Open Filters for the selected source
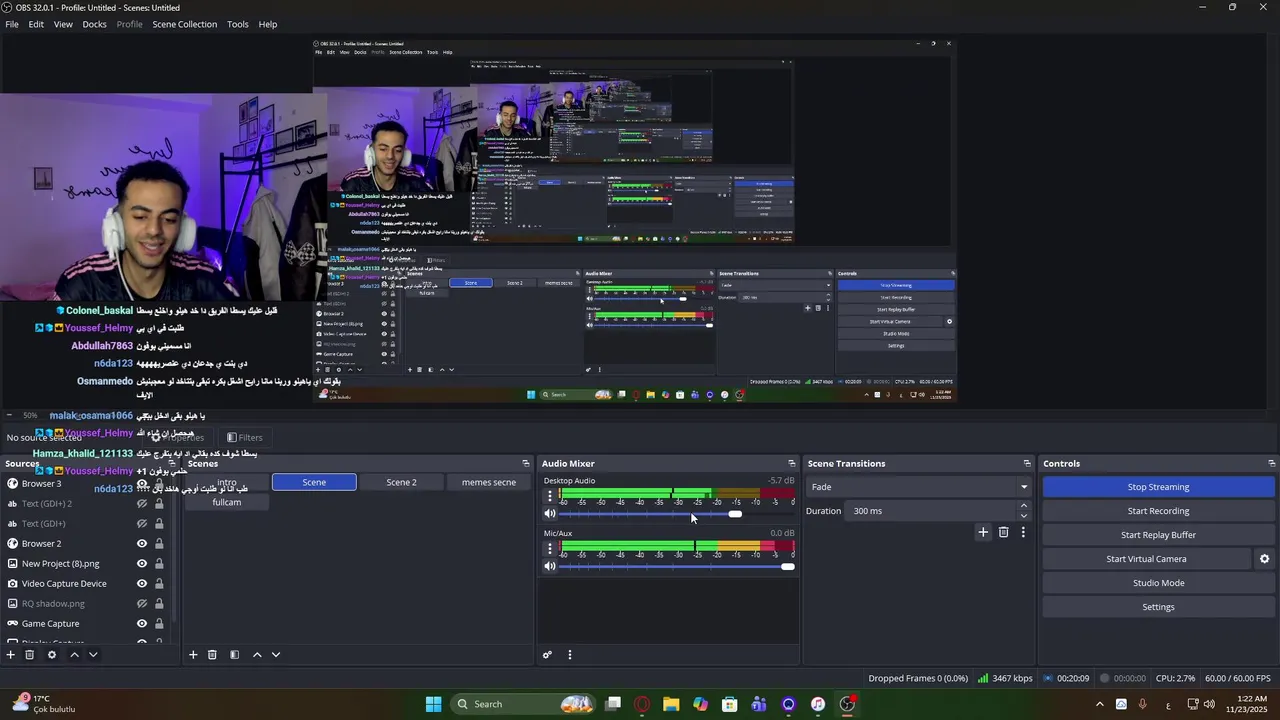Viewport: 1280px width, 720px height. pos(244,437)
